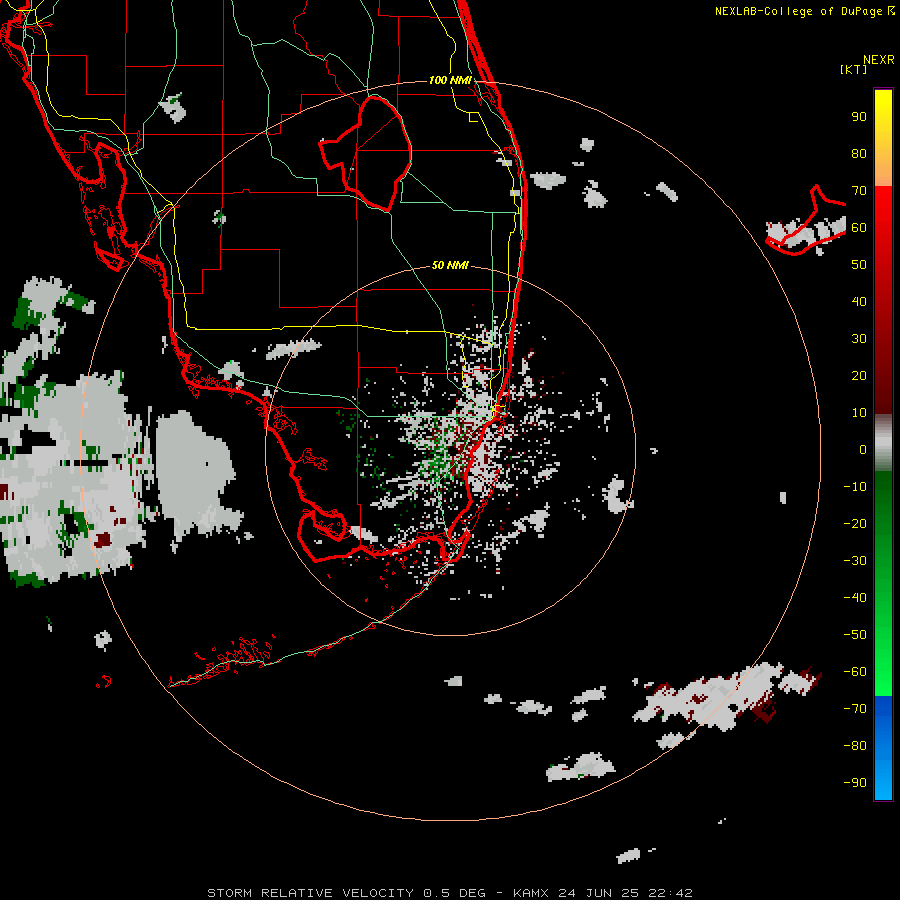
Task: Click the -30 value on the velocity scale
Action: tap(855, 561)
